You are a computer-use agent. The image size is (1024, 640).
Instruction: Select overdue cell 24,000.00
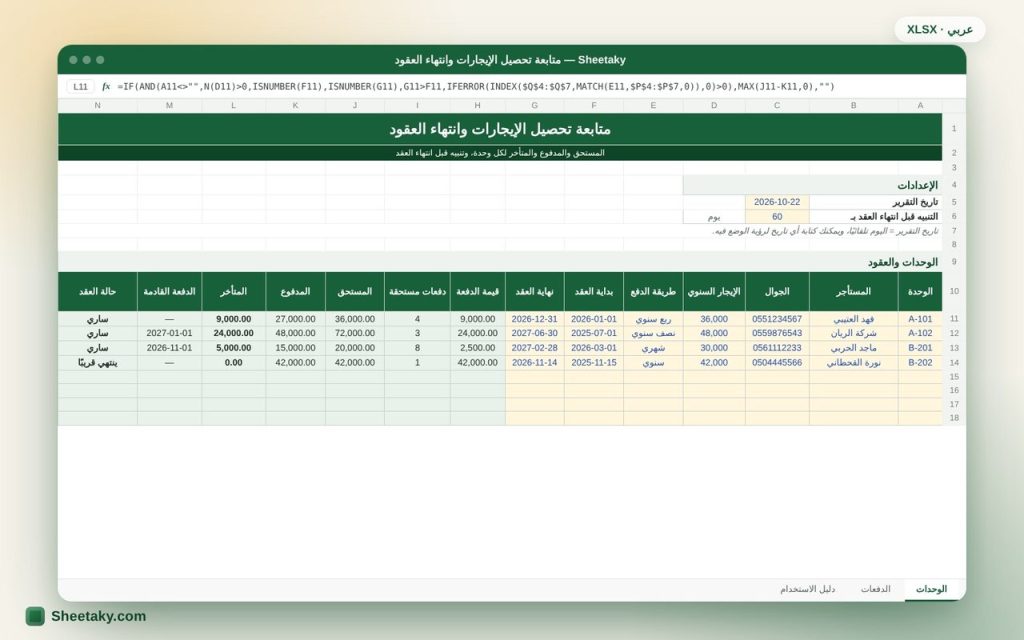tap(233, 333)
